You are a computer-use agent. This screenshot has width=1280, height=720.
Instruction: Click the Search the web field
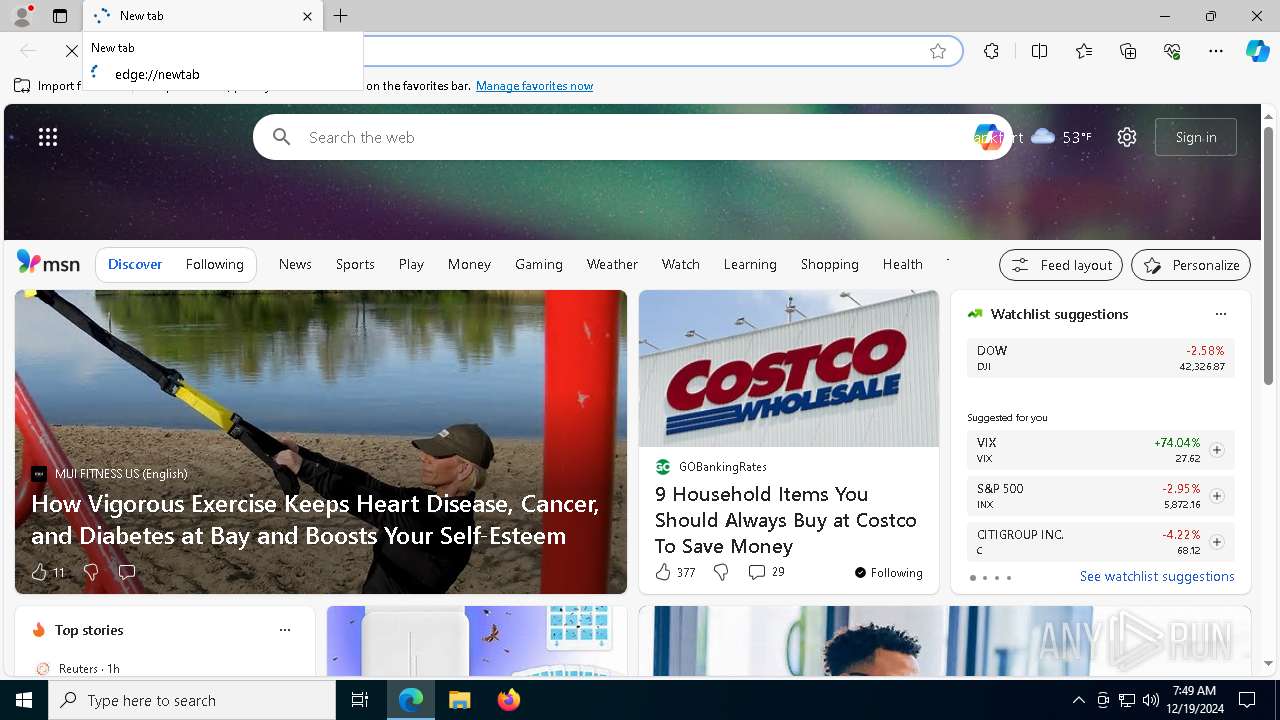(632, 137)
